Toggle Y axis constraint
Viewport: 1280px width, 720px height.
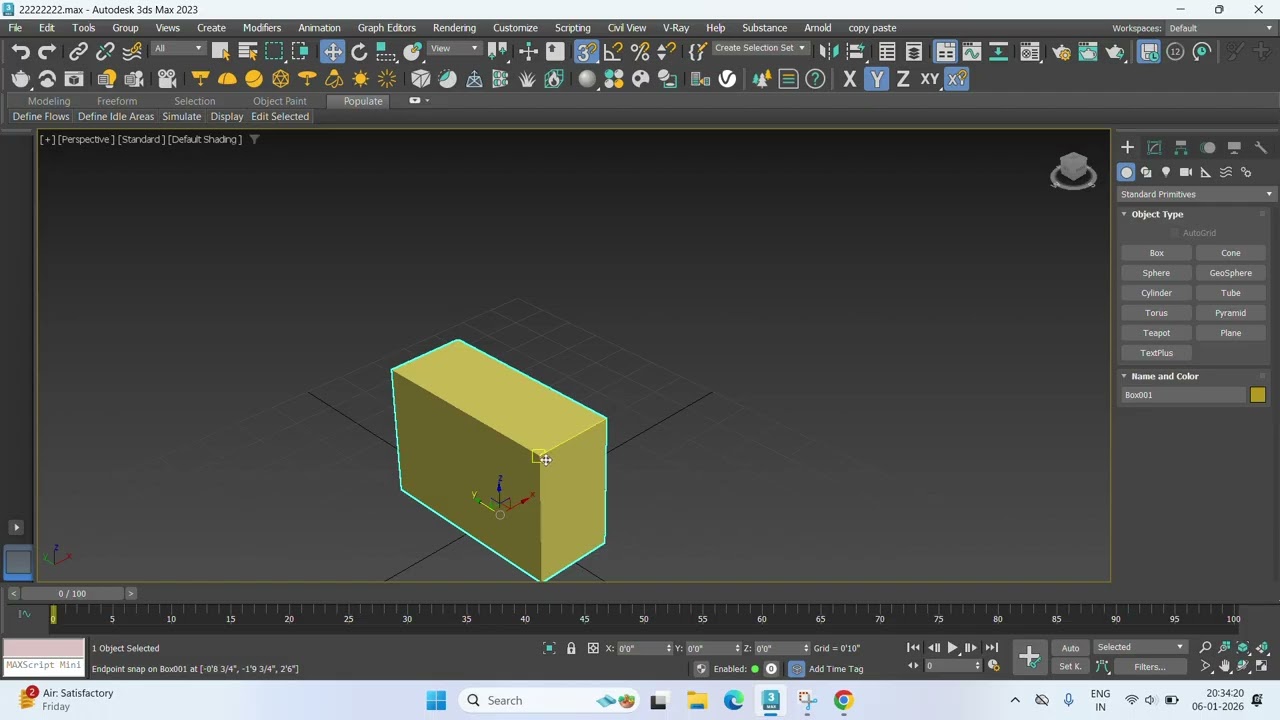click(x=877, y=79)
